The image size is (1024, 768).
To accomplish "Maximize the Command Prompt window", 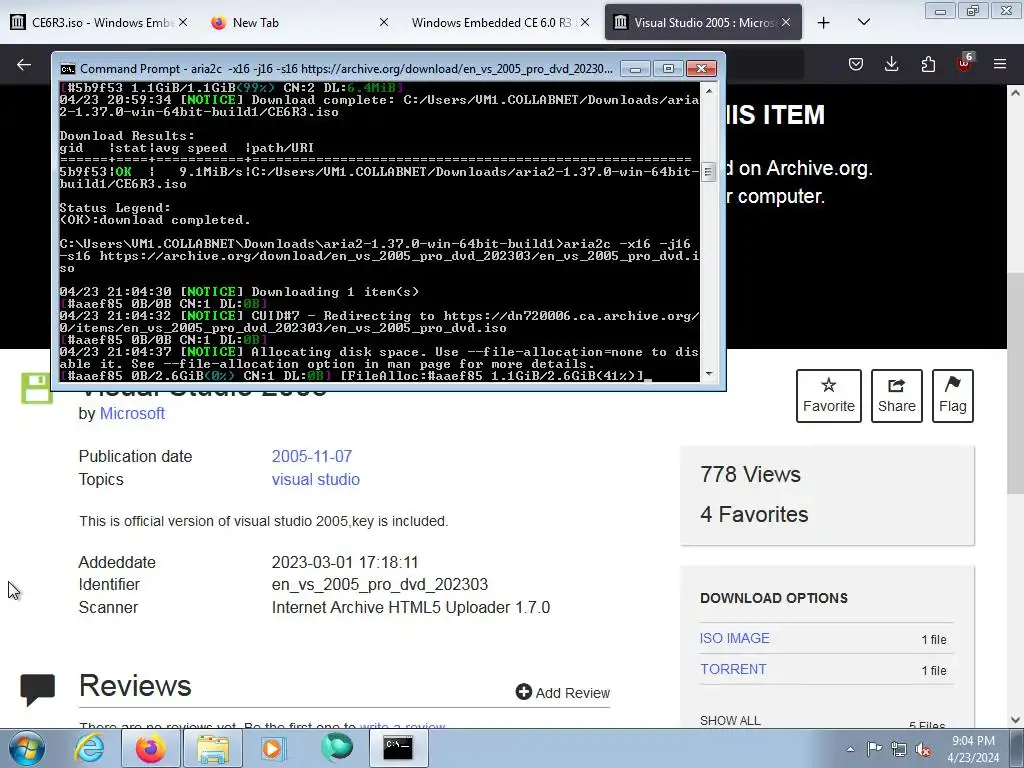I will [x=668, y=69].
